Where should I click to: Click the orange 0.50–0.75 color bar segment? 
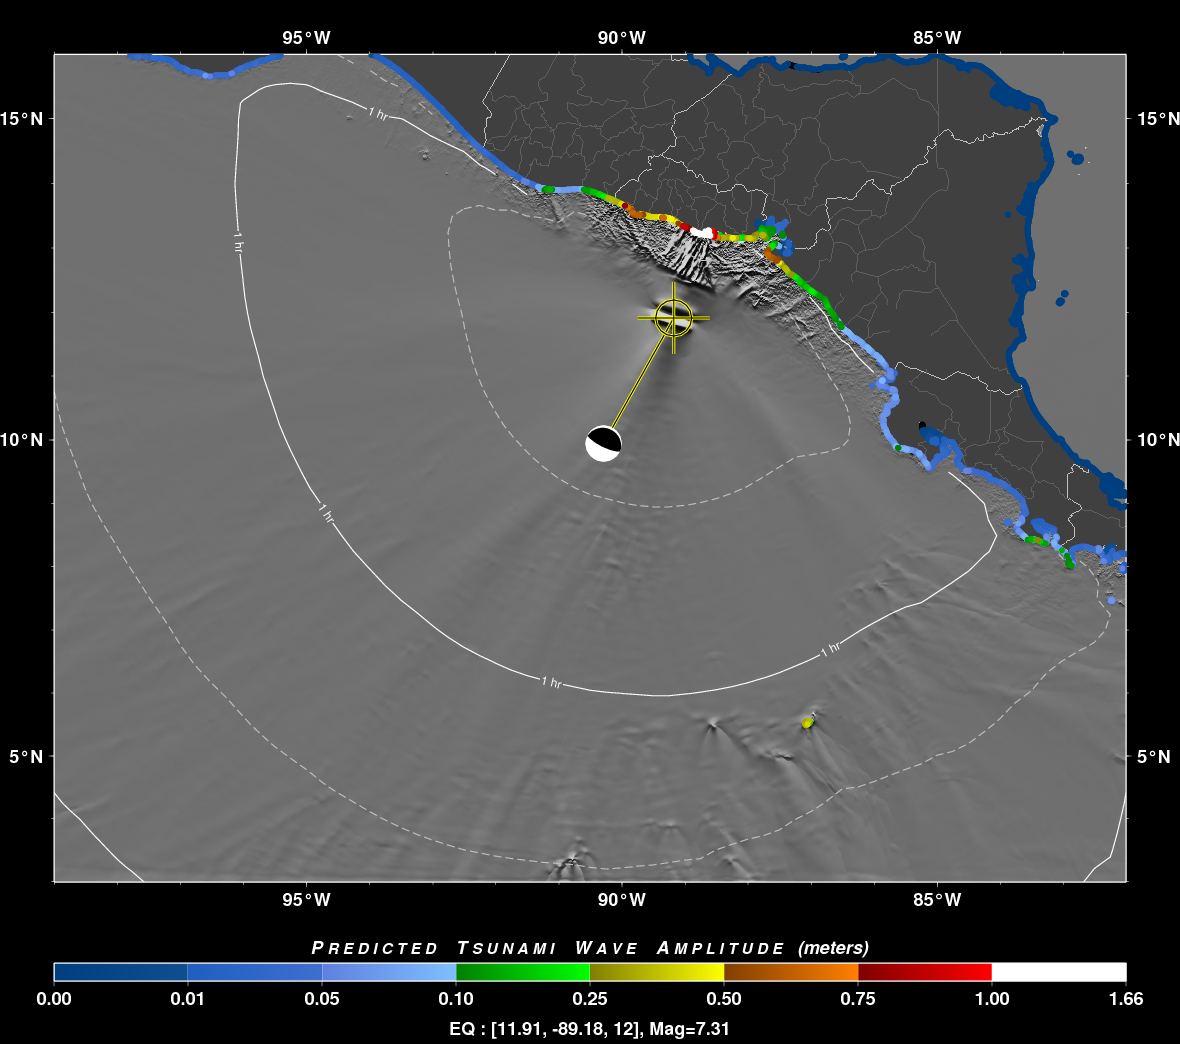[791, 972]
